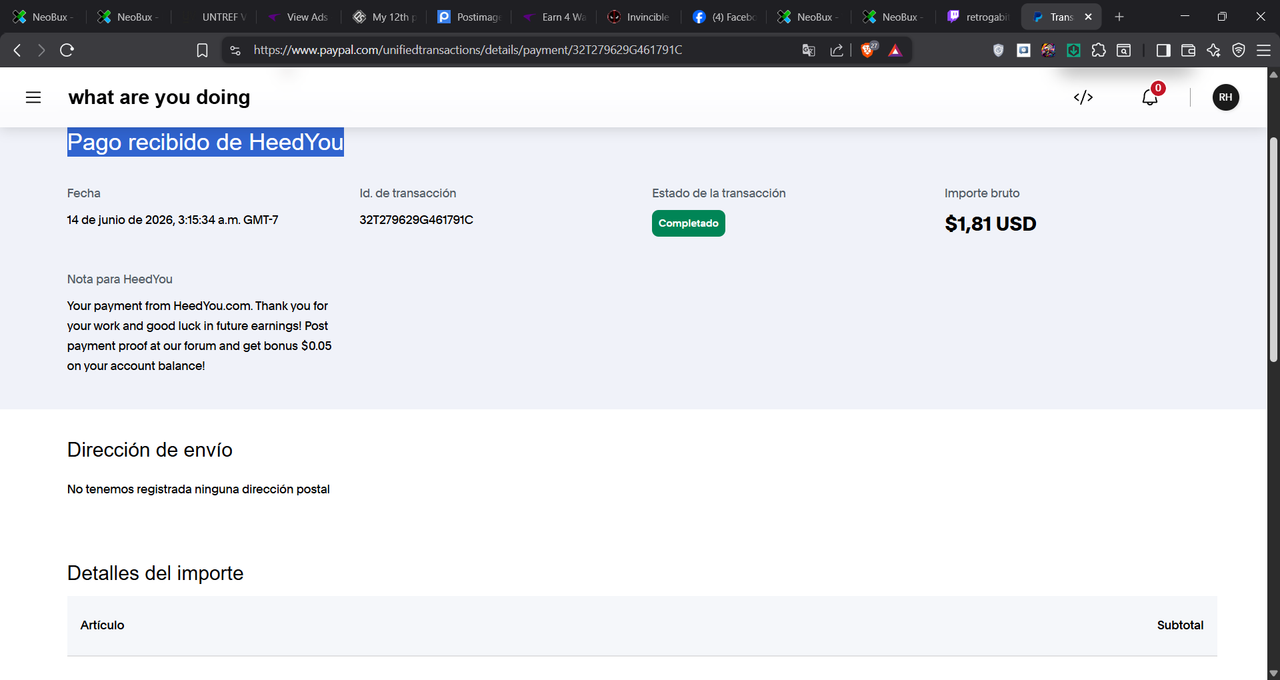Click the 'Subtotal' column header
The width and height of the screenshot is (1280, 680).
point(1180,625)
